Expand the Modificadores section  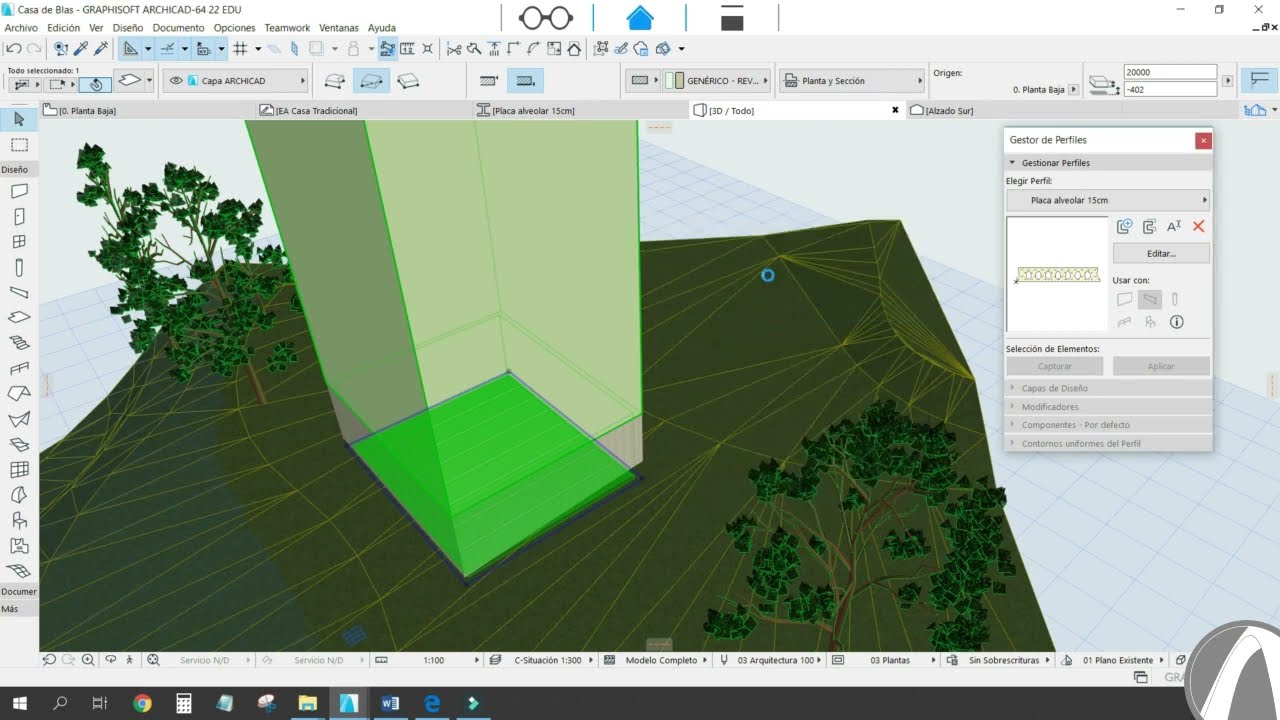pos(1108,407)
